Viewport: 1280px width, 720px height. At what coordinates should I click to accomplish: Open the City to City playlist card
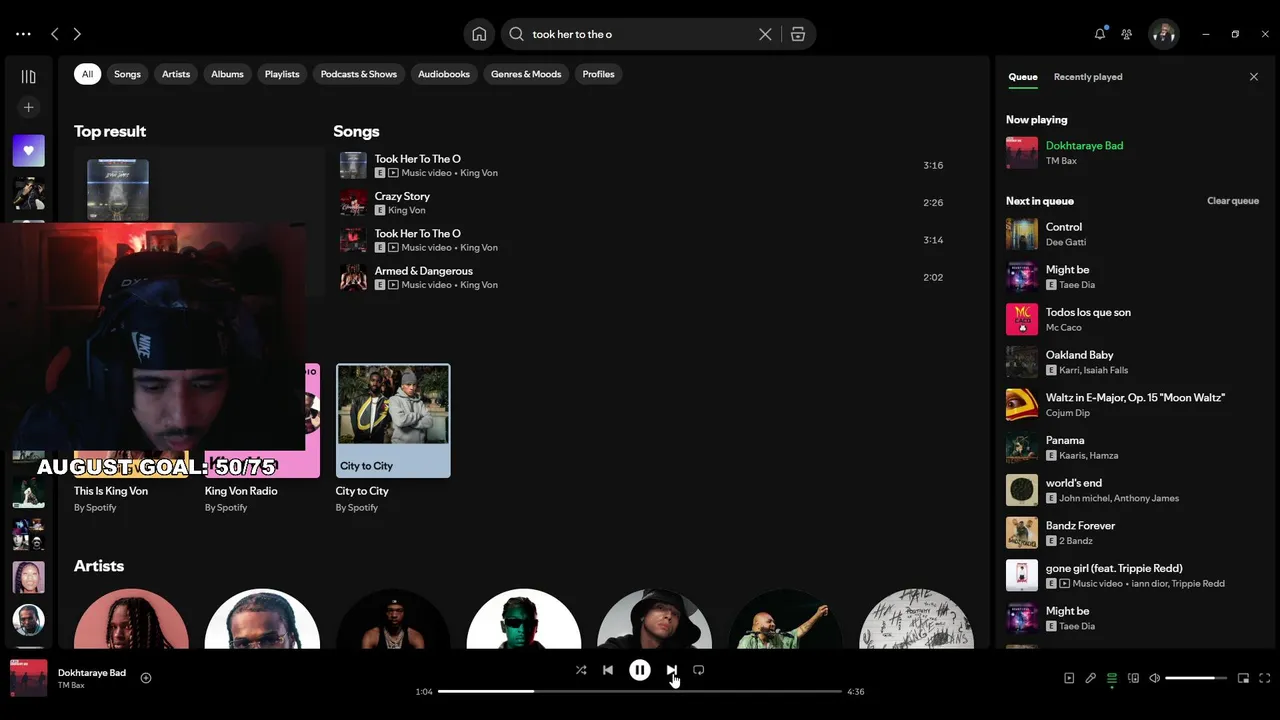[x=393, y=438]
